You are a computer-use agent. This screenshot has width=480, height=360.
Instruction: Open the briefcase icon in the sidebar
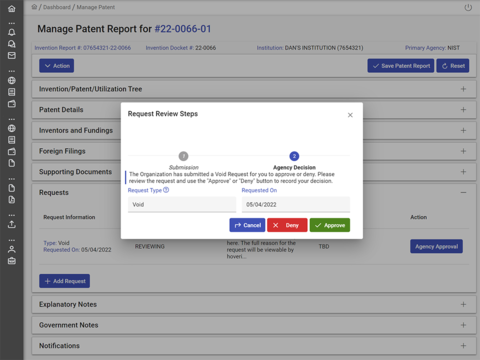pos(12,261)
